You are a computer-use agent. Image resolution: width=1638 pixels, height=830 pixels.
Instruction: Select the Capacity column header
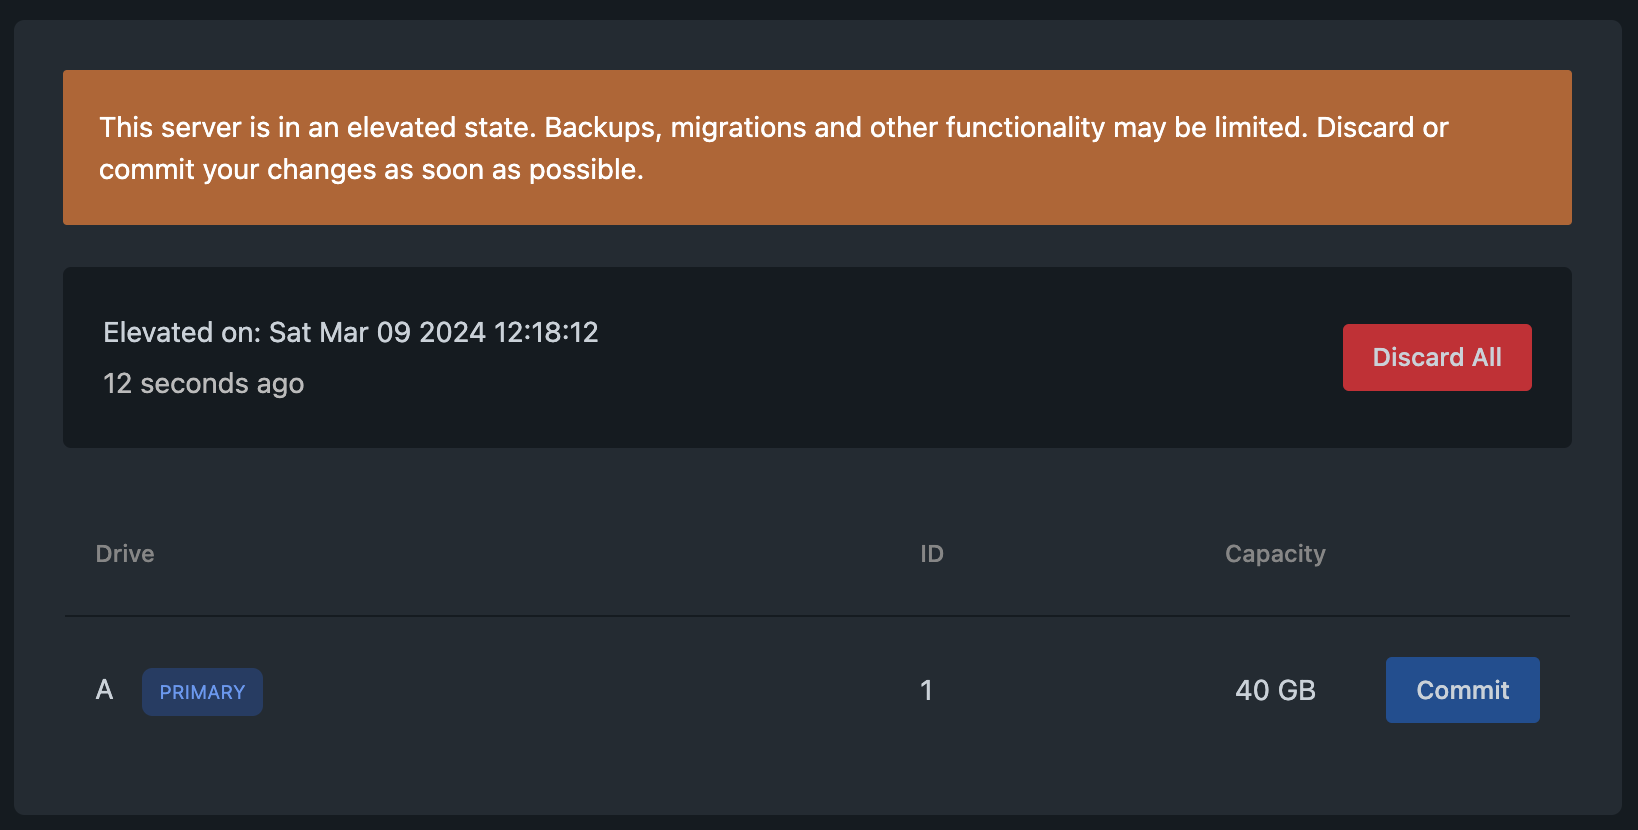coord(1275,554)
